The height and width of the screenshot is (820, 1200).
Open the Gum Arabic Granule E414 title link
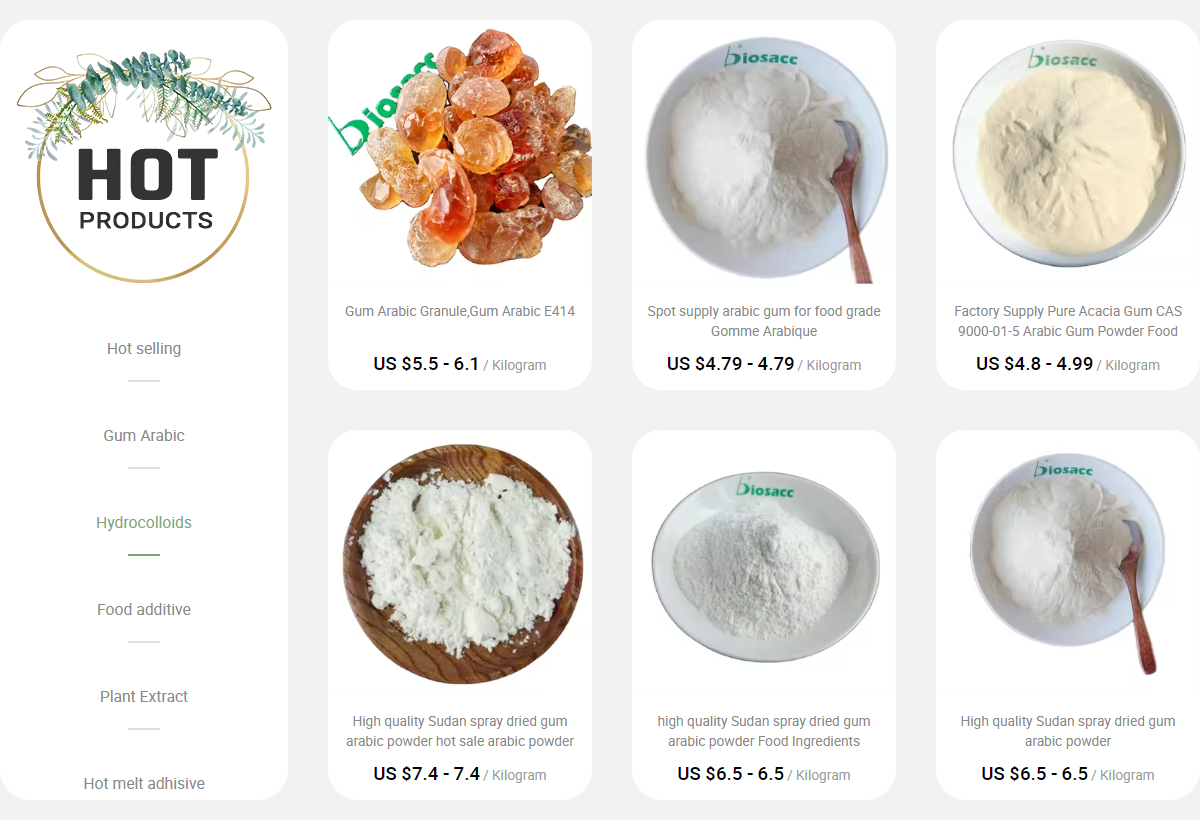460,311
